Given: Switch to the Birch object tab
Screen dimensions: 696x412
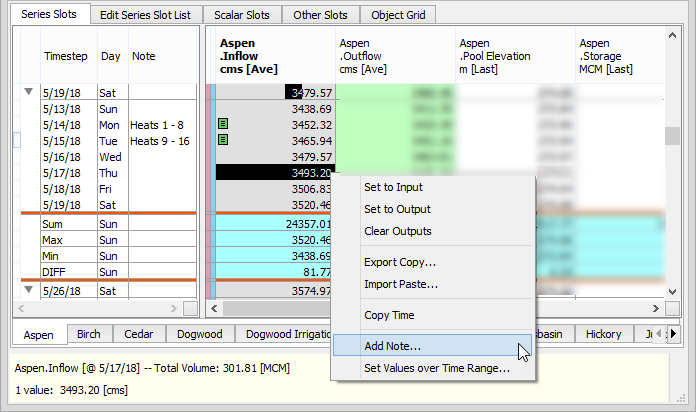Looking at the screenshot, I should pos(89,334).
